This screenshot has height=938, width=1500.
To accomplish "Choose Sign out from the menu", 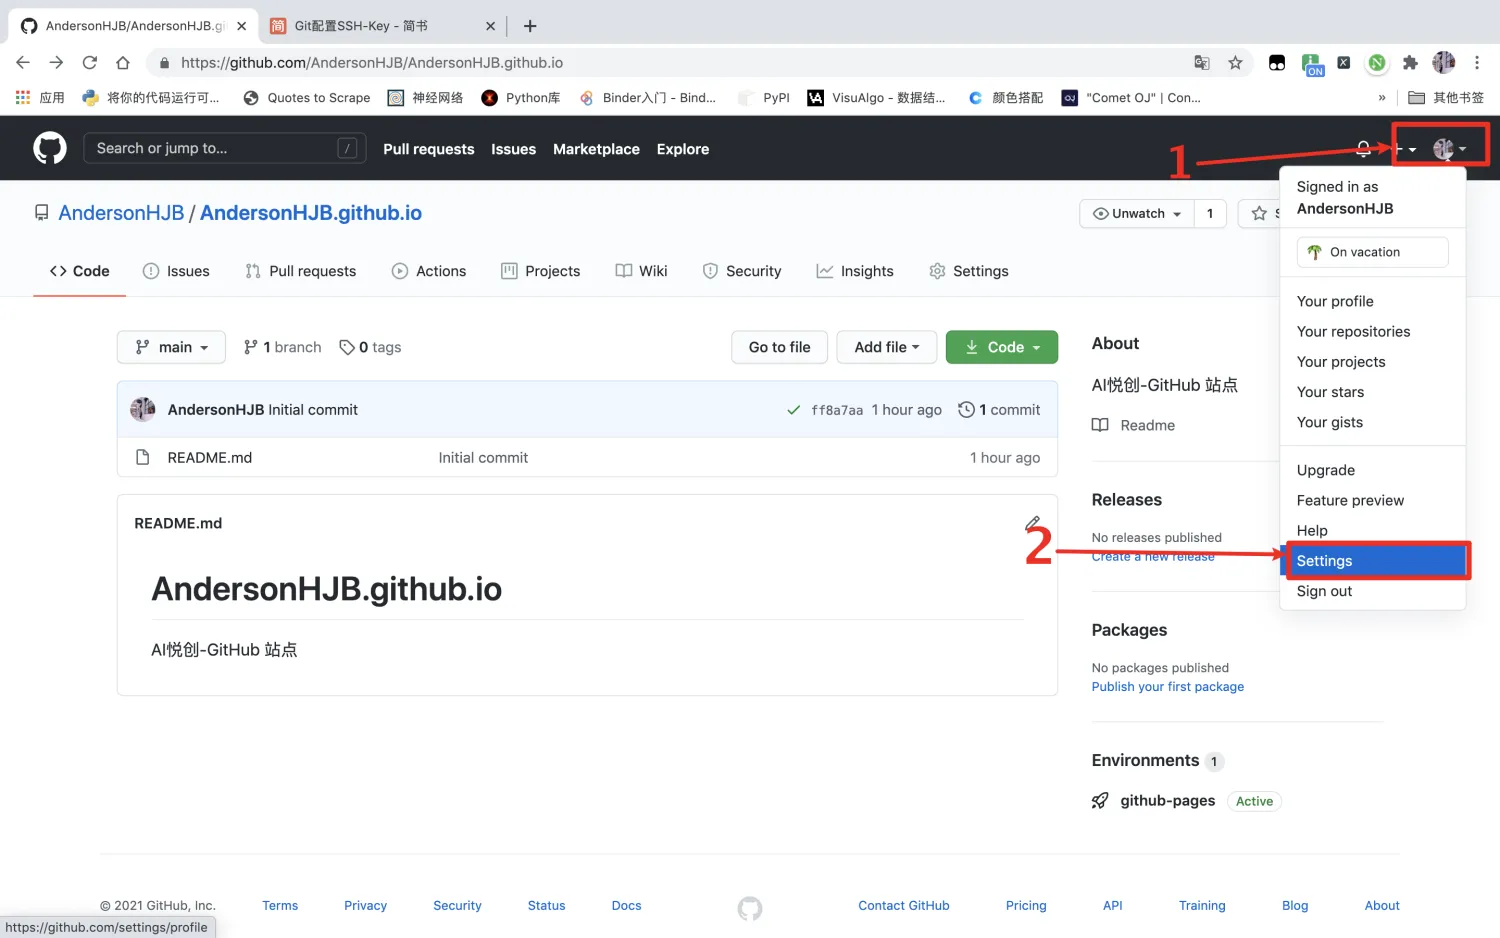I will point(1373,591).
